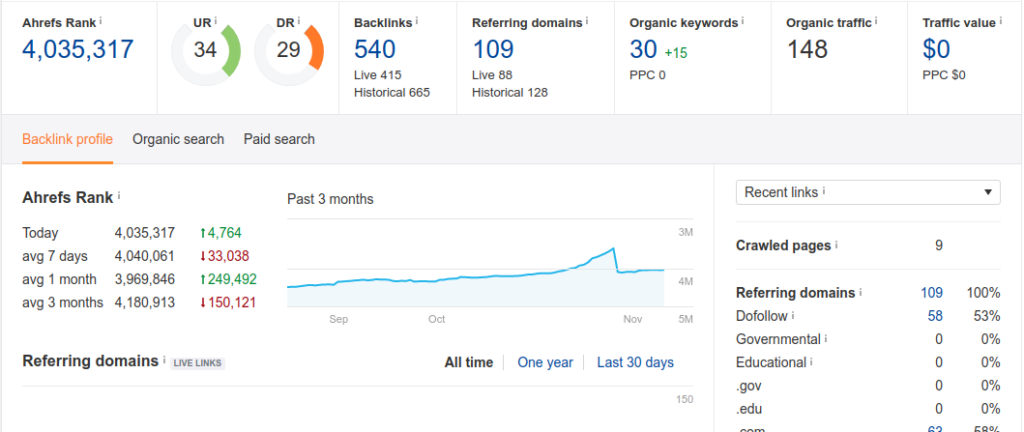Viewport: 1024px width, 432px height.
Task: Select One year range for referring domains
Action: (x=545, y=362)
